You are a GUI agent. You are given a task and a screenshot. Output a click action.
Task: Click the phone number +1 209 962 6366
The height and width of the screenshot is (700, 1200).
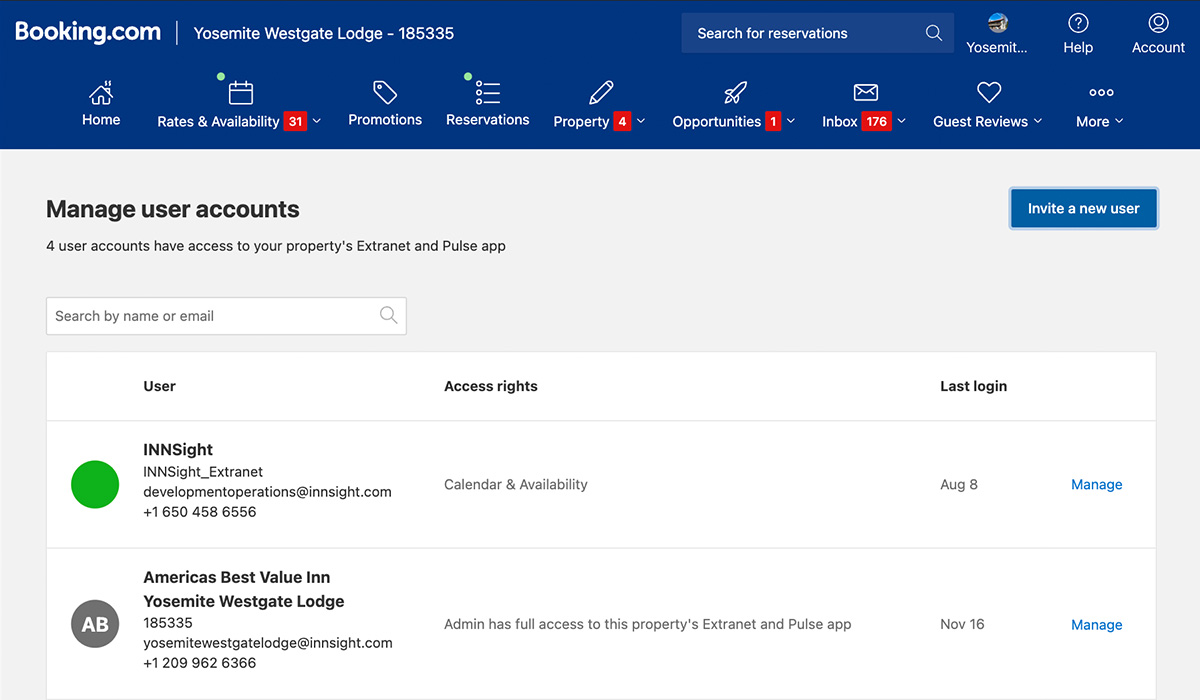click(x=200, y=663)
